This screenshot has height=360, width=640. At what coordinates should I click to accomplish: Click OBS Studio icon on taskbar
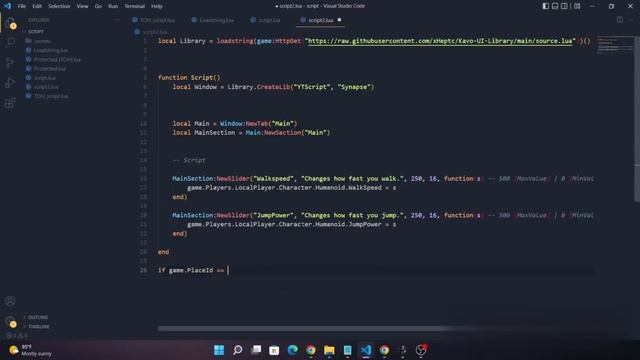tap(421, 350)
